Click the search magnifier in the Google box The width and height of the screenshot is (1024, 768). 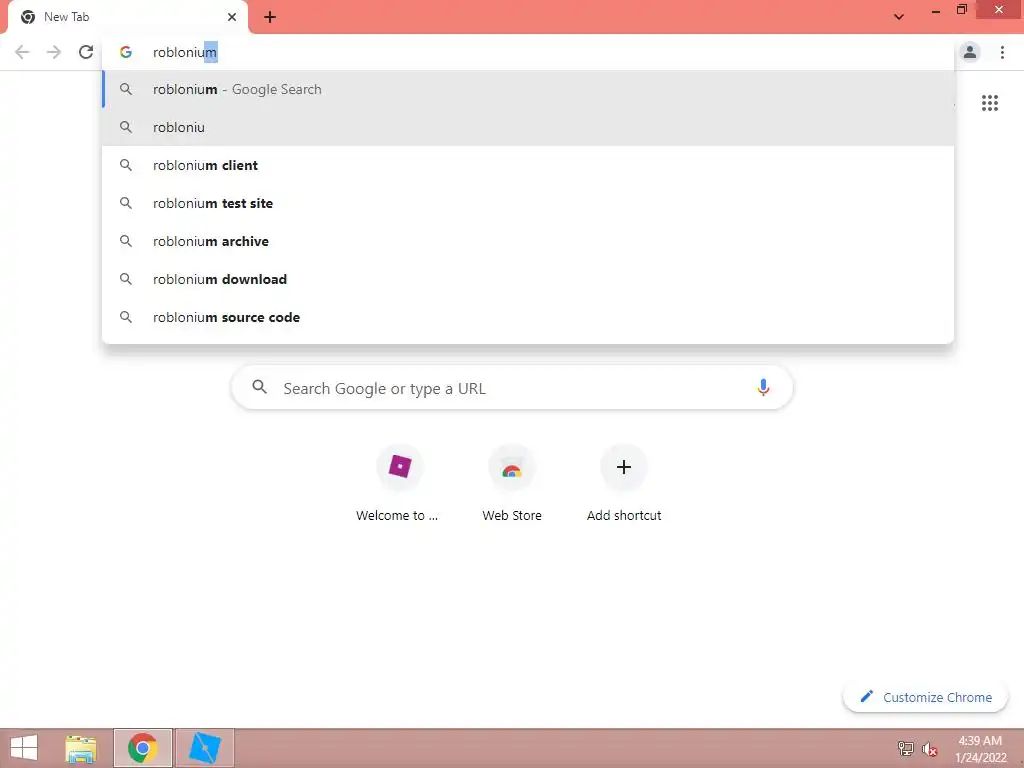click(x=259, y=387)
